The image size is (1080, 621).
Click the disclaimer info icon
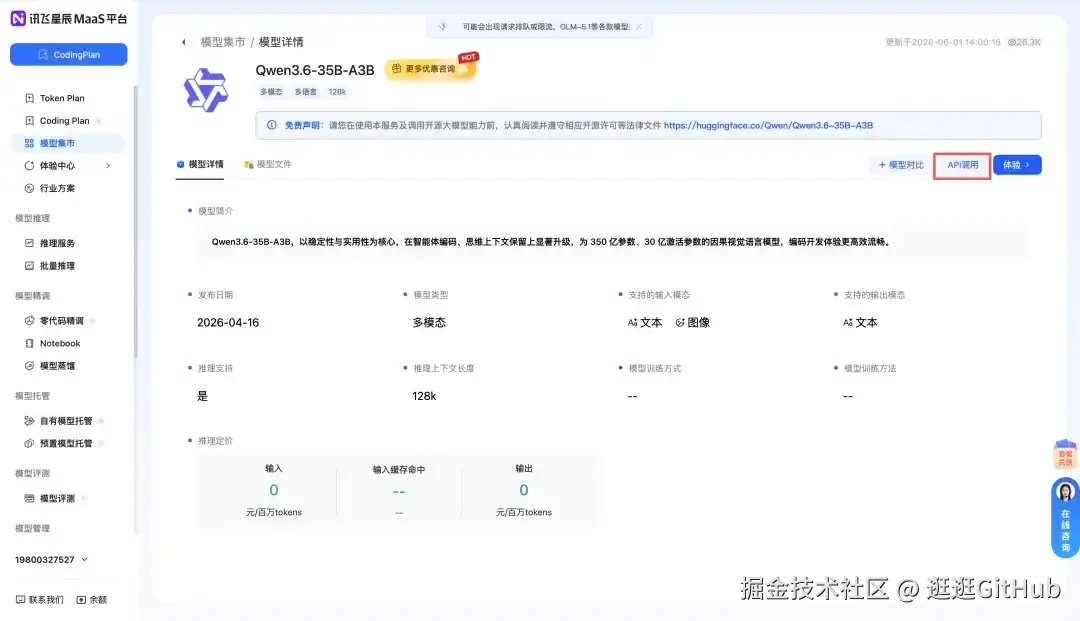(271, 125)
